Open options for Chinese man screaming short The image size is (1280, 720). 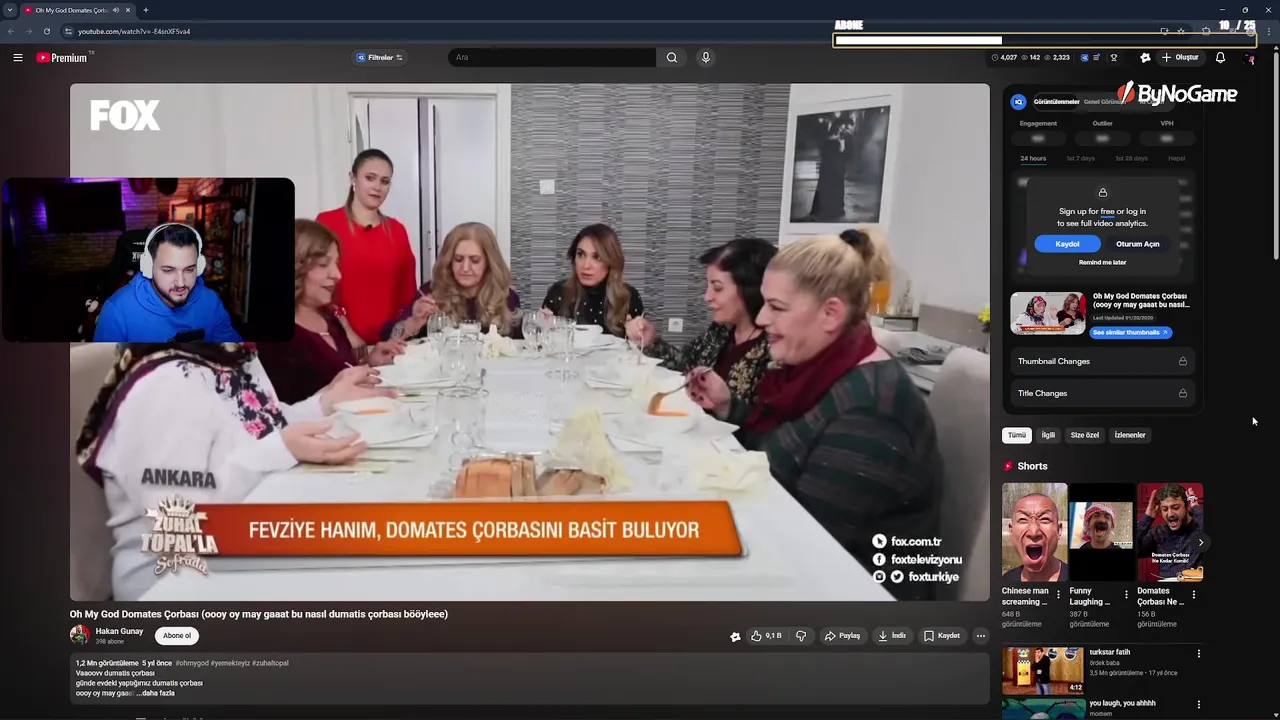pos(1059,595)
